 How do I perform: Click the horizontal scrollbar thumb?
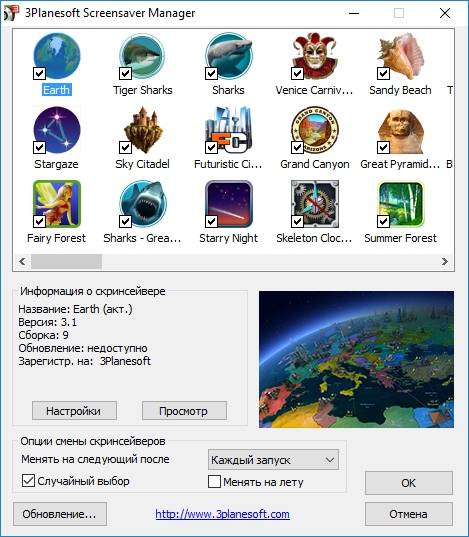[66, 262]
